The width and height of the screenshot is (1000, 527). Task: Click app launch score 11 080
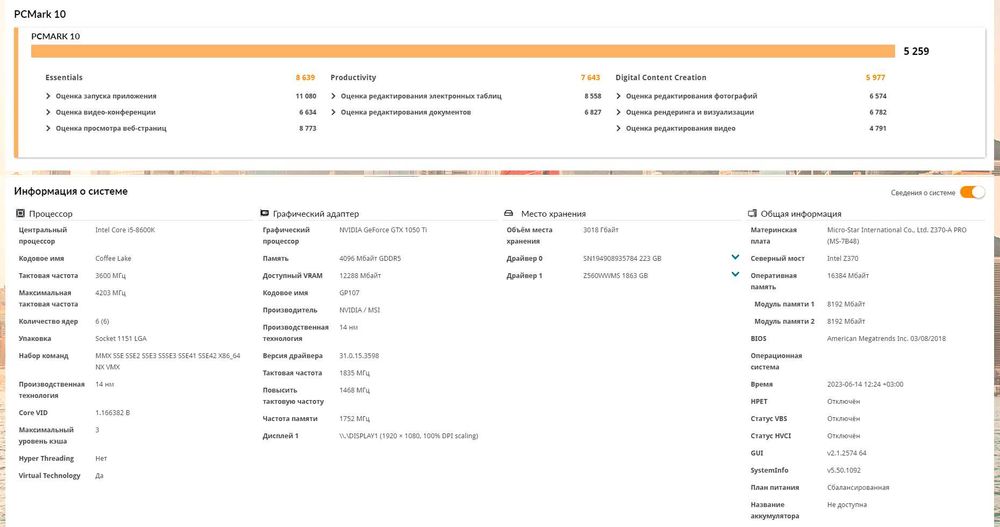click(305, 96)
